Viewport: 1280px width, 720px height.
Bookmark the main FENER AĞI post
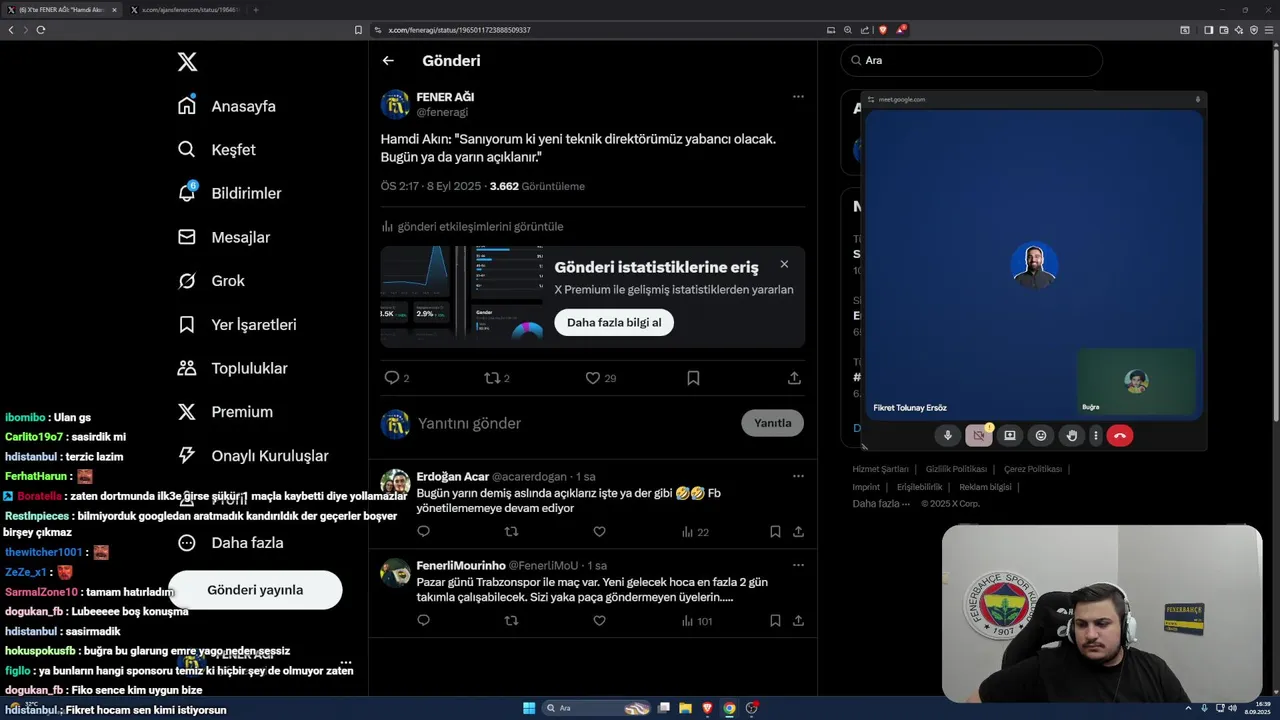[693, 378]
